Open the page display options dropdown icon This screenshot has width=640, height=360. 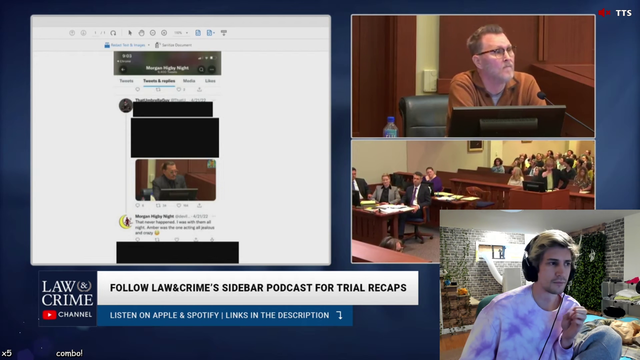click(x=211, y=33)
